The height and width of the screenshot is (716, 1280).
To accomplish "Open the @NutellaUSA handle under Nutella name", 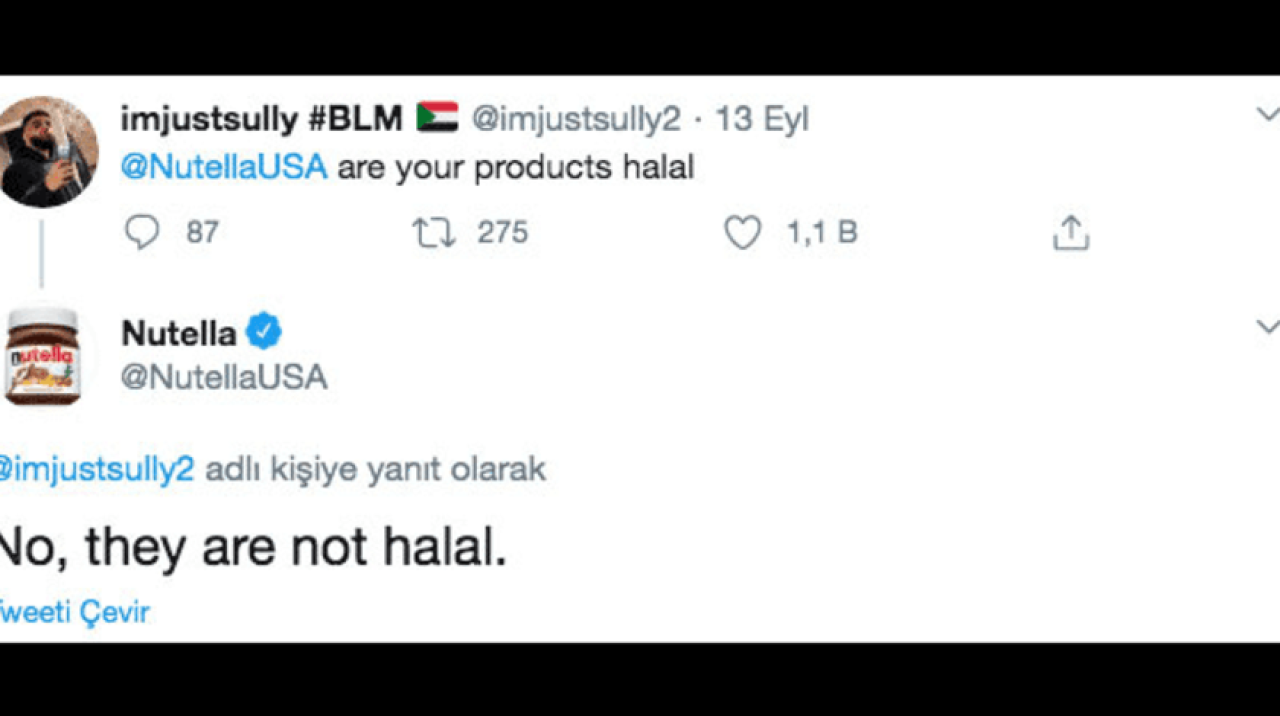I will tap(224, 377).
